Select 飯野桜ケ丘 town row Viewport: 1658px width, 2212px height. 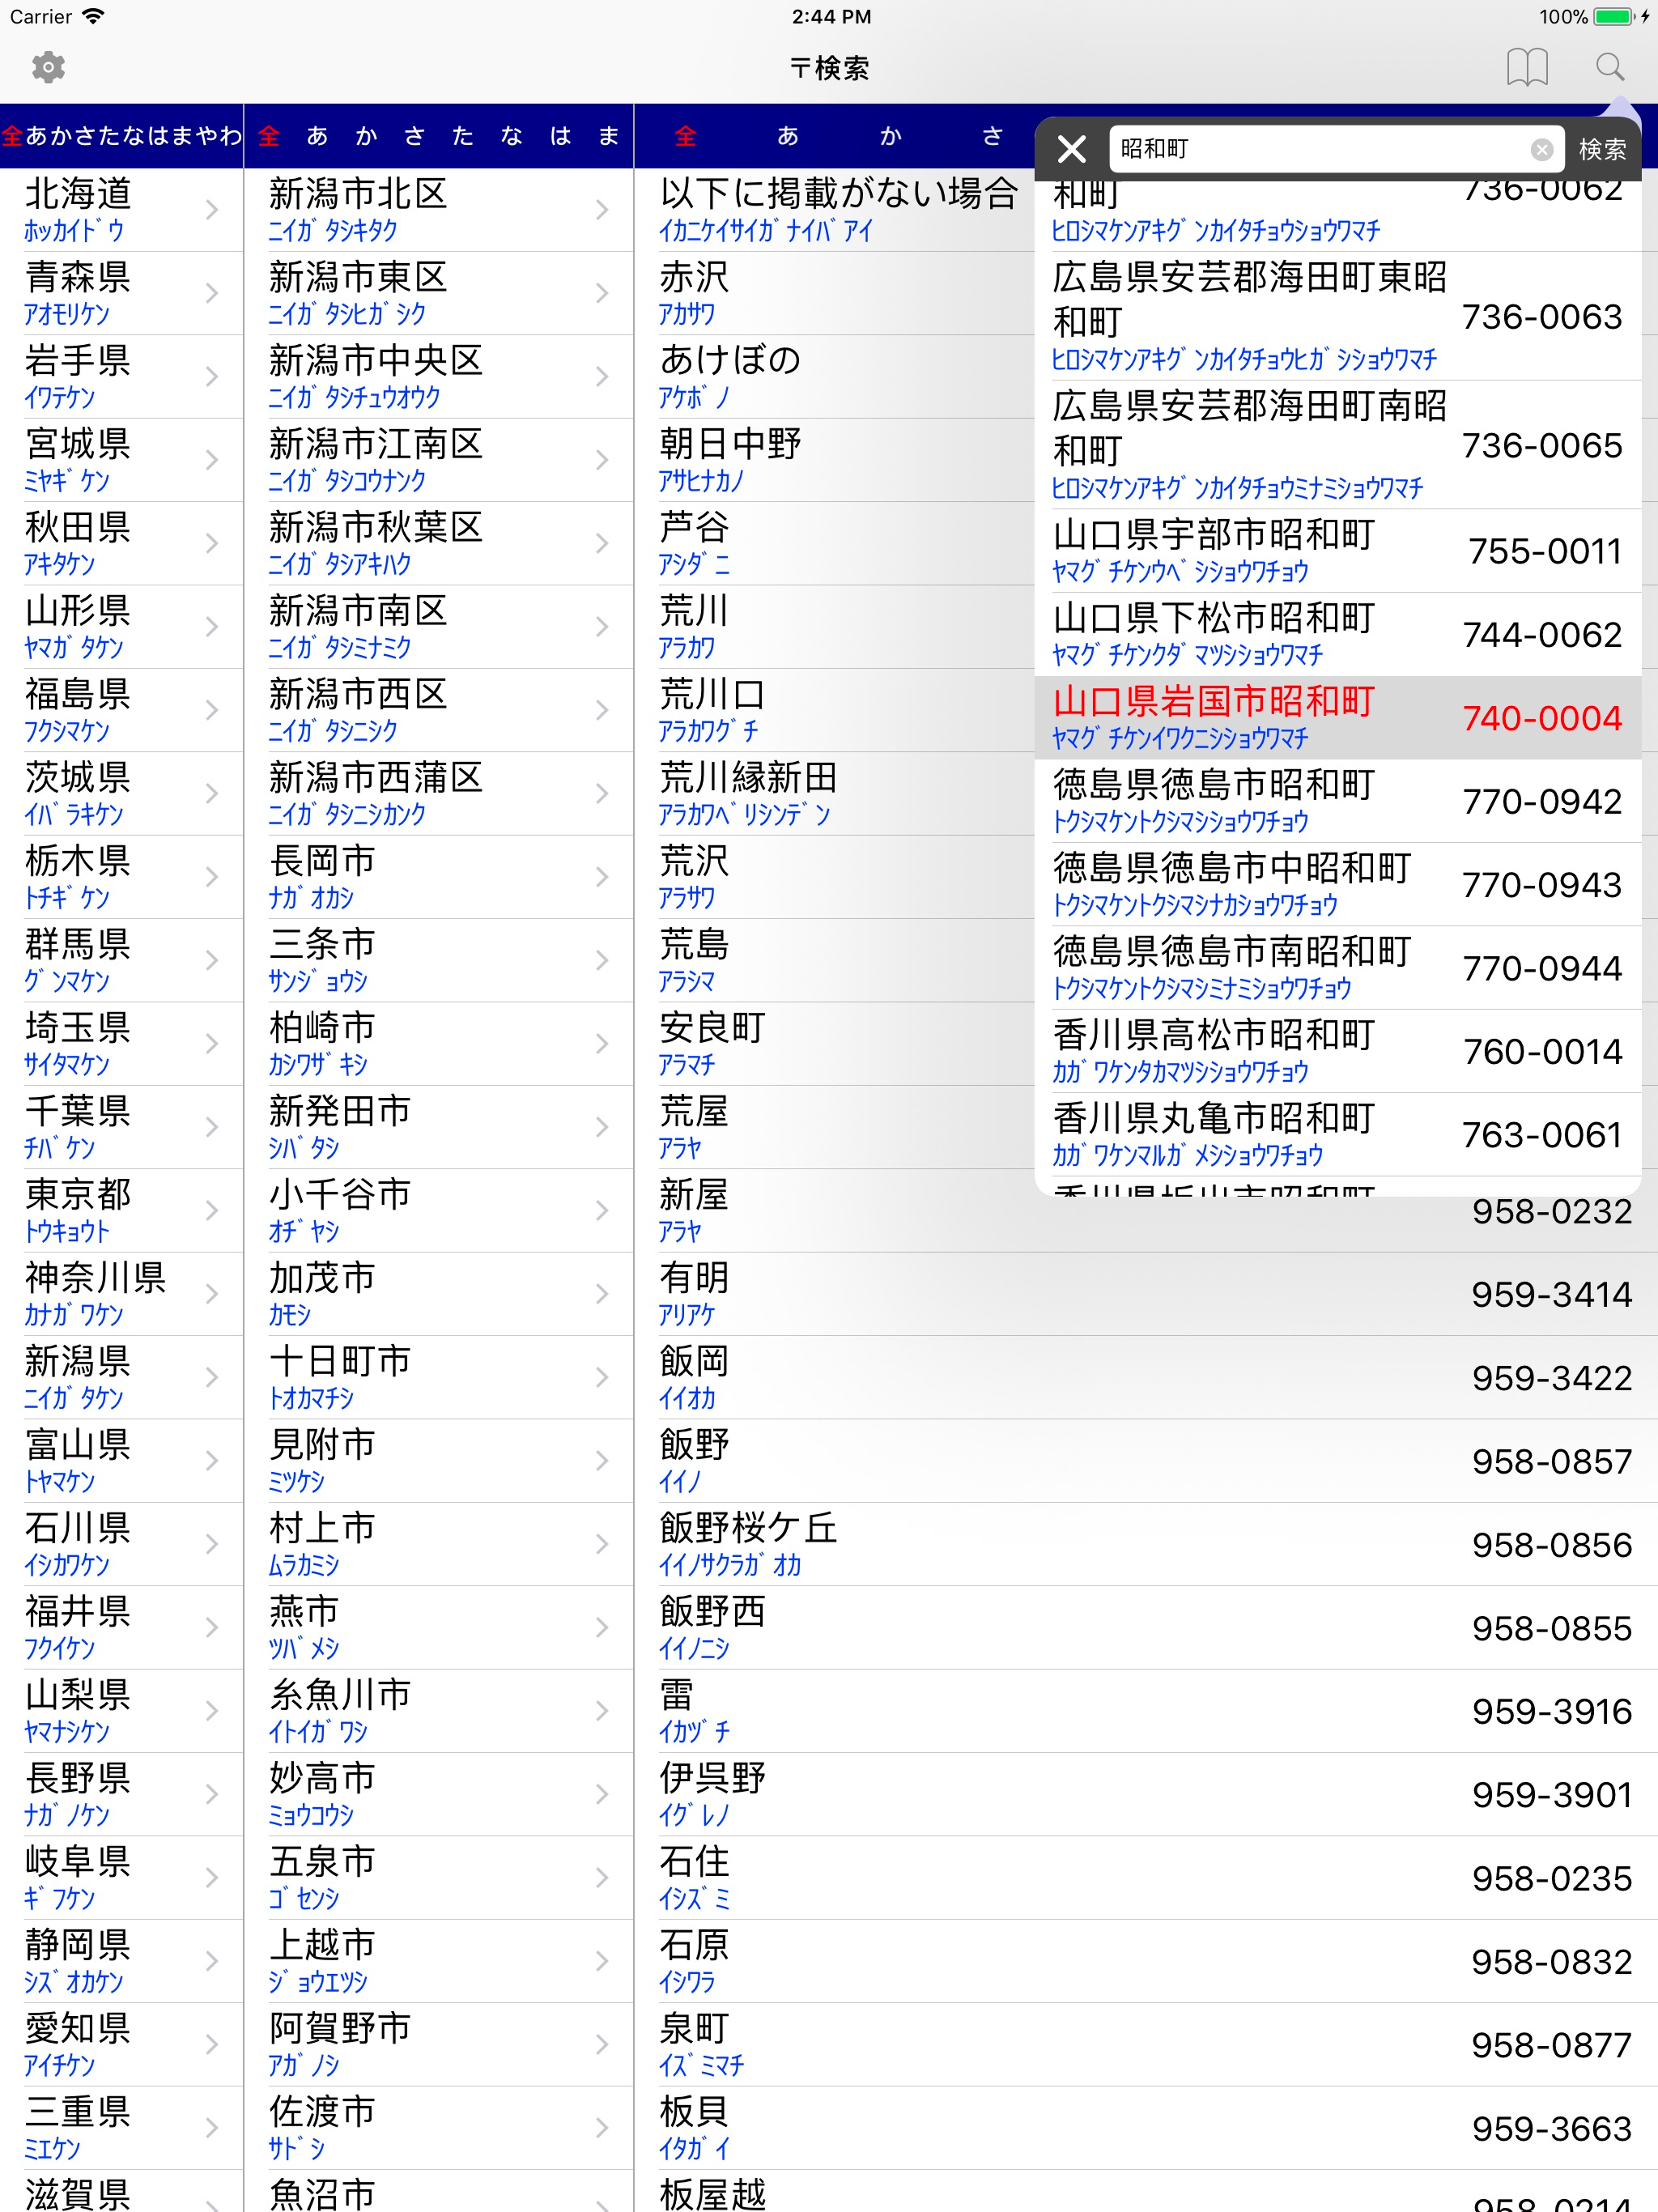[x=1146, y=1544]
